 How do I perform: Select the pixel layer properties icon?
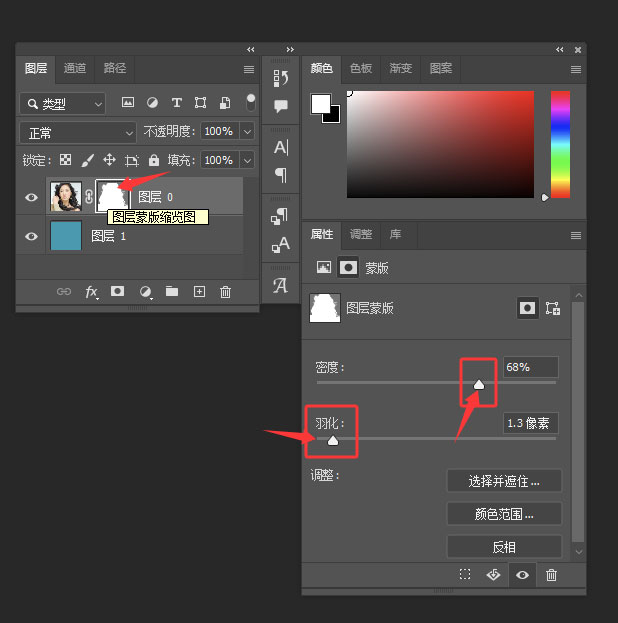324,267
